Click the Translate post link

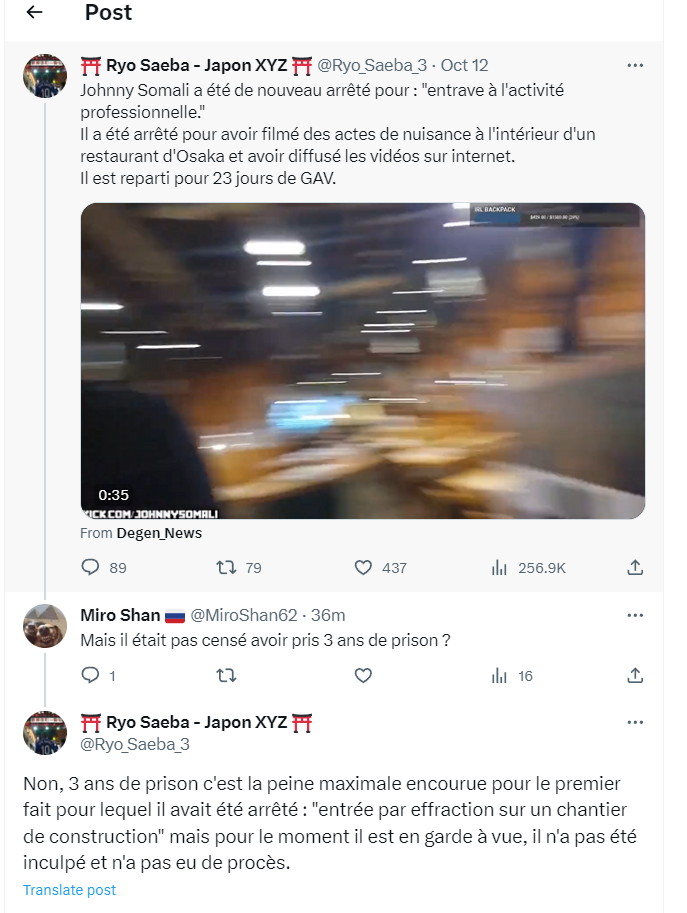coord(69,890)
